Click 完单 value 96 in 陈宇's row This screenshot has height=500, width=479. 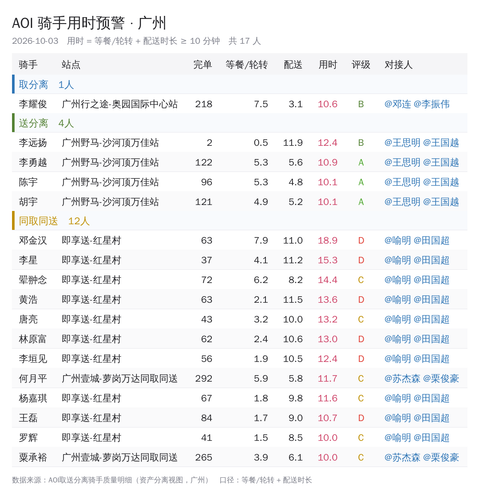click(206, 182)
